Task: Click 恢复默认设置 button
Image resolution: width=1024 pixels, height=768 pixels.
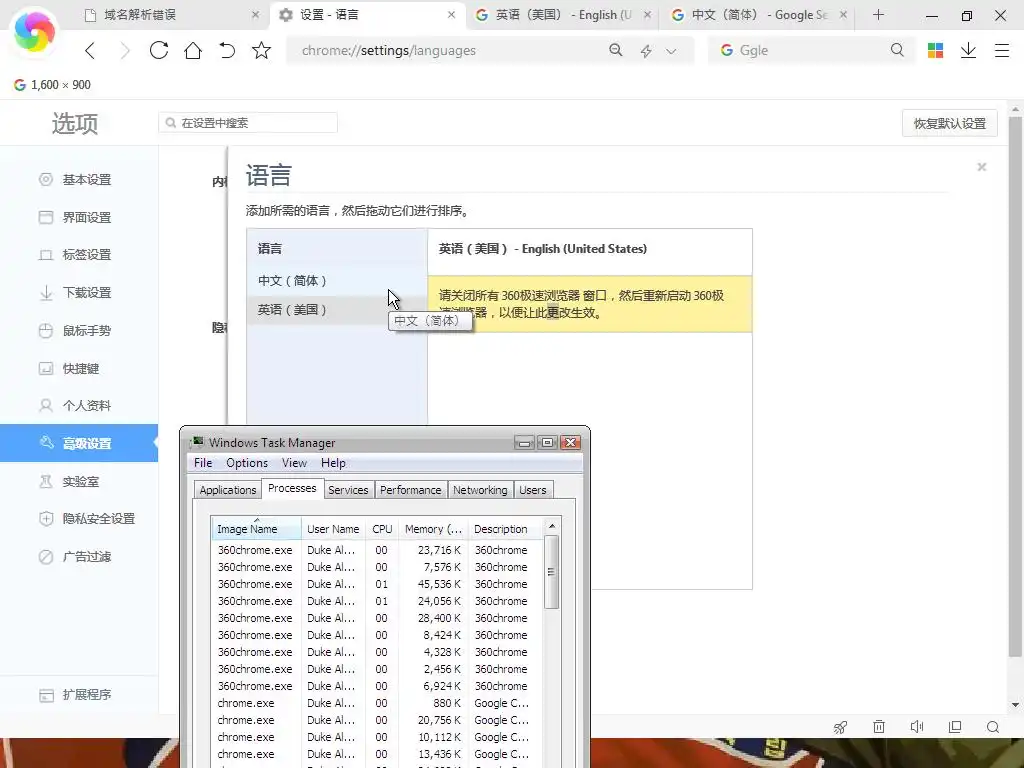Action: tap(950, 123)
